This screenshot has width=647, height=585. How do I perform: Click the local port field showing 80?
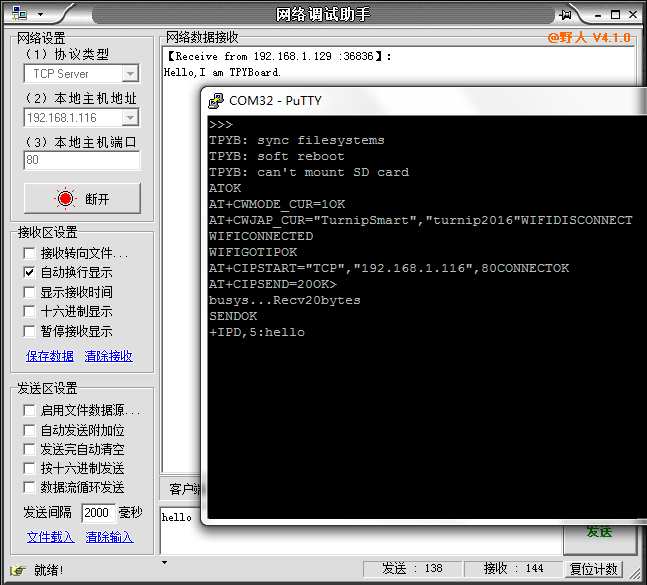[x=81, y=160]
